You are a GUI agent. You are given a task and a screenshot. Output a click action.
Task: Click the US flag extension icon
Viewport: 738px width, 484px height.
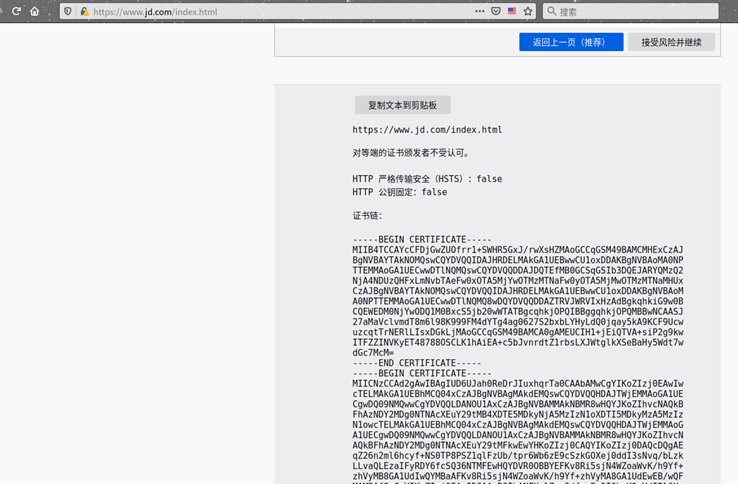click(512, 12)
